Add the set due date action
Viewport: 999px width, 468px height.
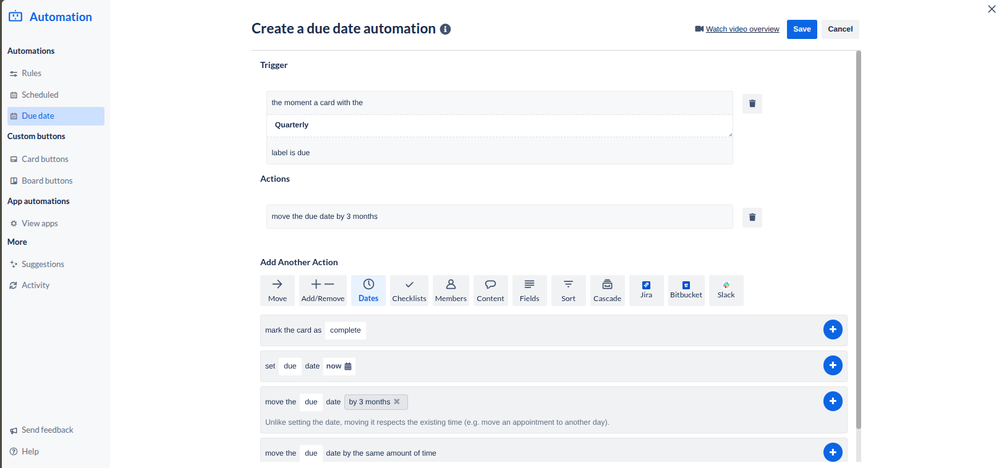(833, 365)
